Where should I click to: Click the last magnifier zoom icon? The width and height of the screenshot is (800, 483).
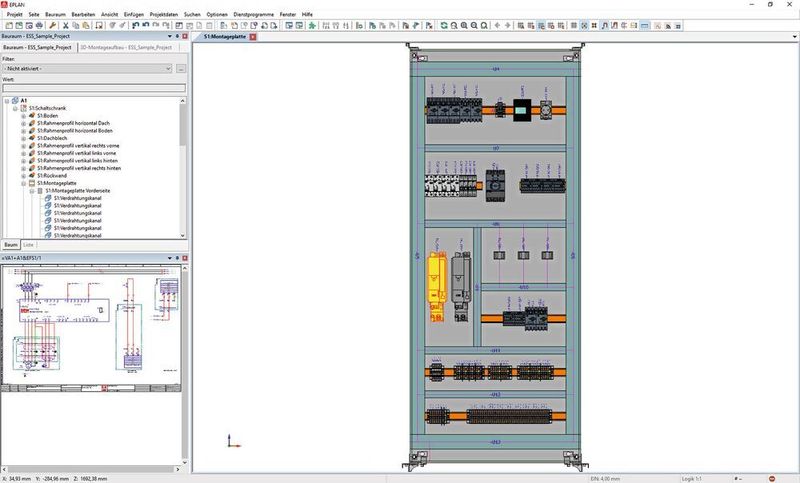[484, 26]
